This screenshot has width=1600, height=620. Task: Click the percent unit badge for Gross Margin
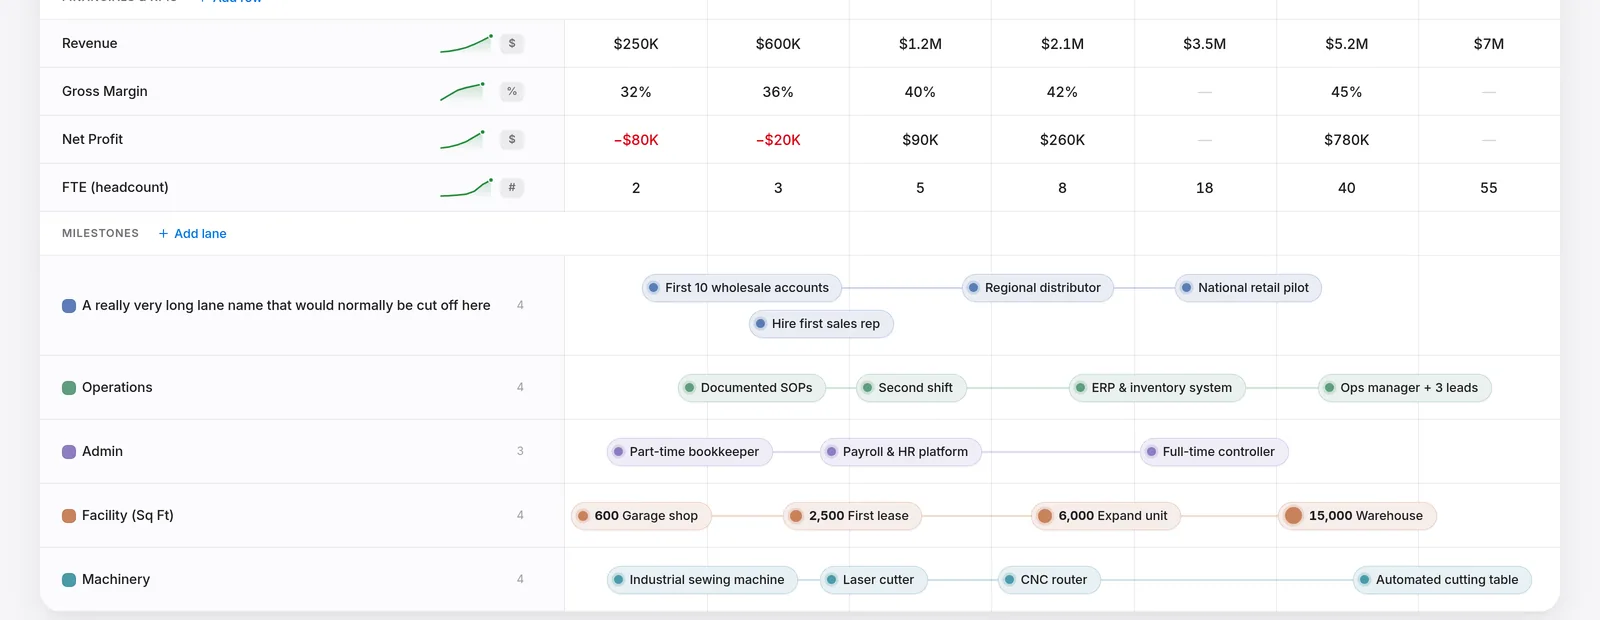click(x=512, y=91)
